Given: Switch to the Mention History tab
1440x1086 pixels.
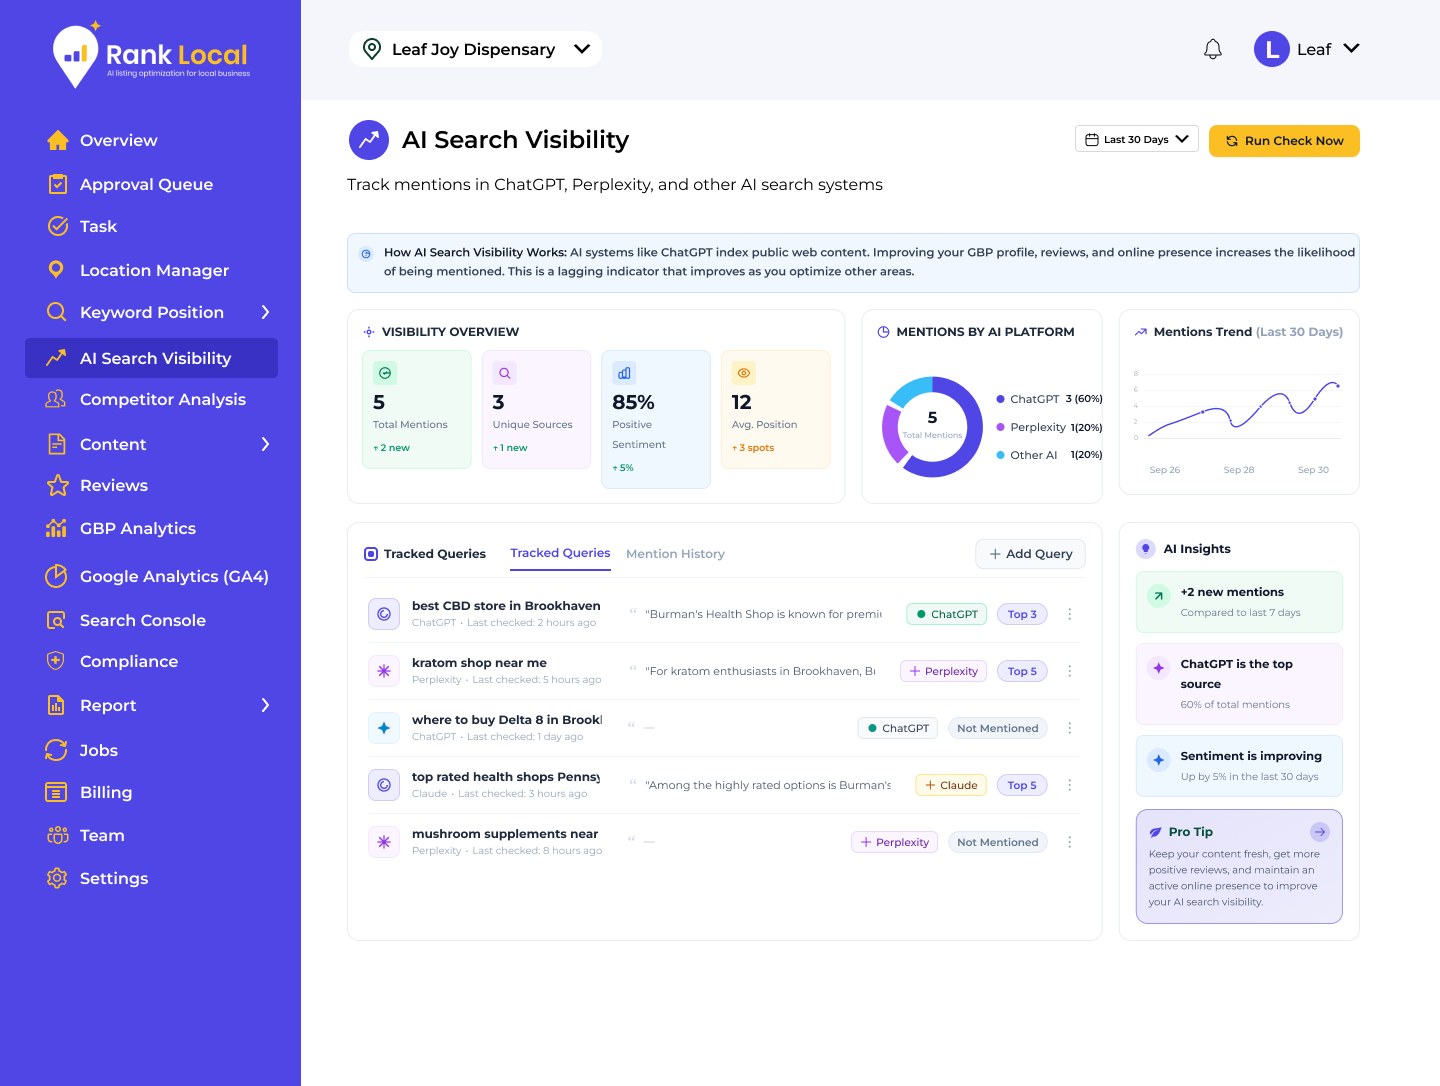Looking at the screenshot, I should [675, 554].
